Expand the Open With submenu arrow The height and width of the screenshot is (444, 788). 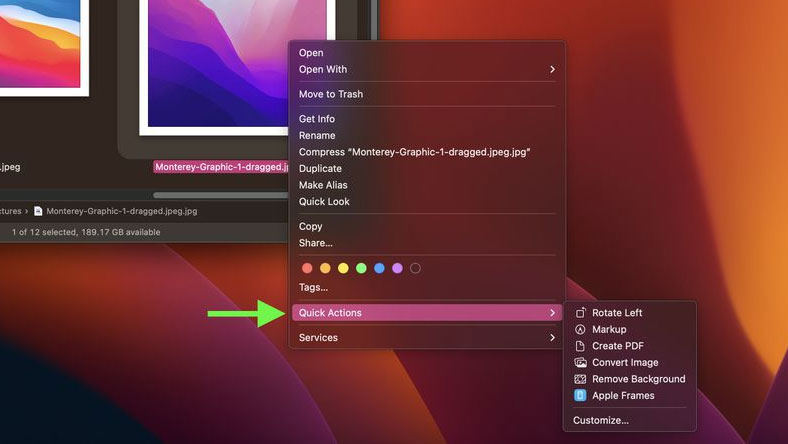click(x=552, y=69)
